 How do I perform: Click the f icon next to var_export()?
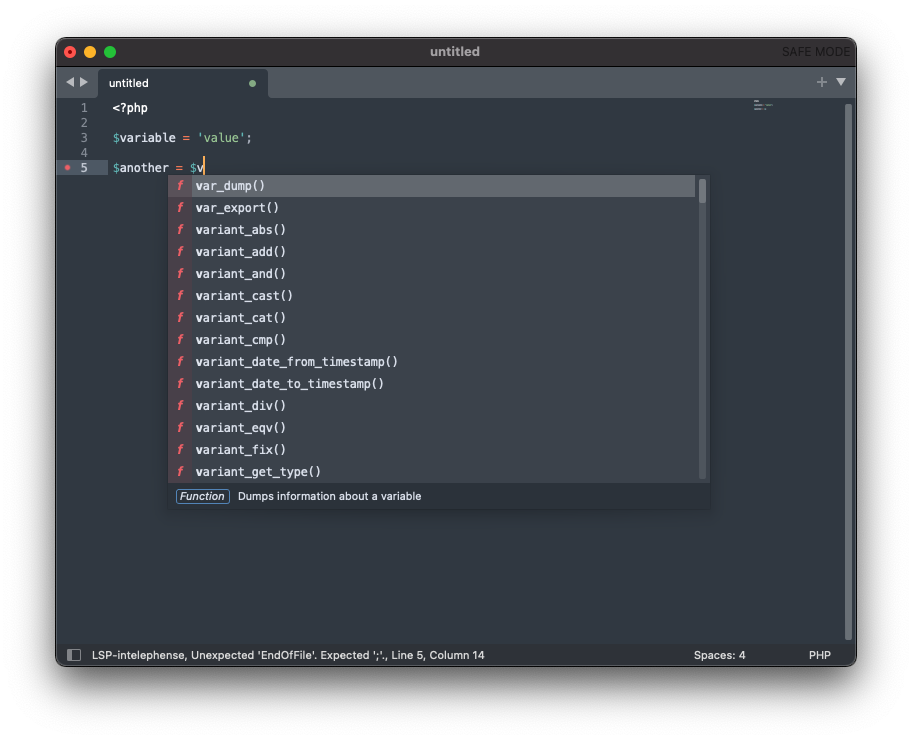tap(181, 207)
